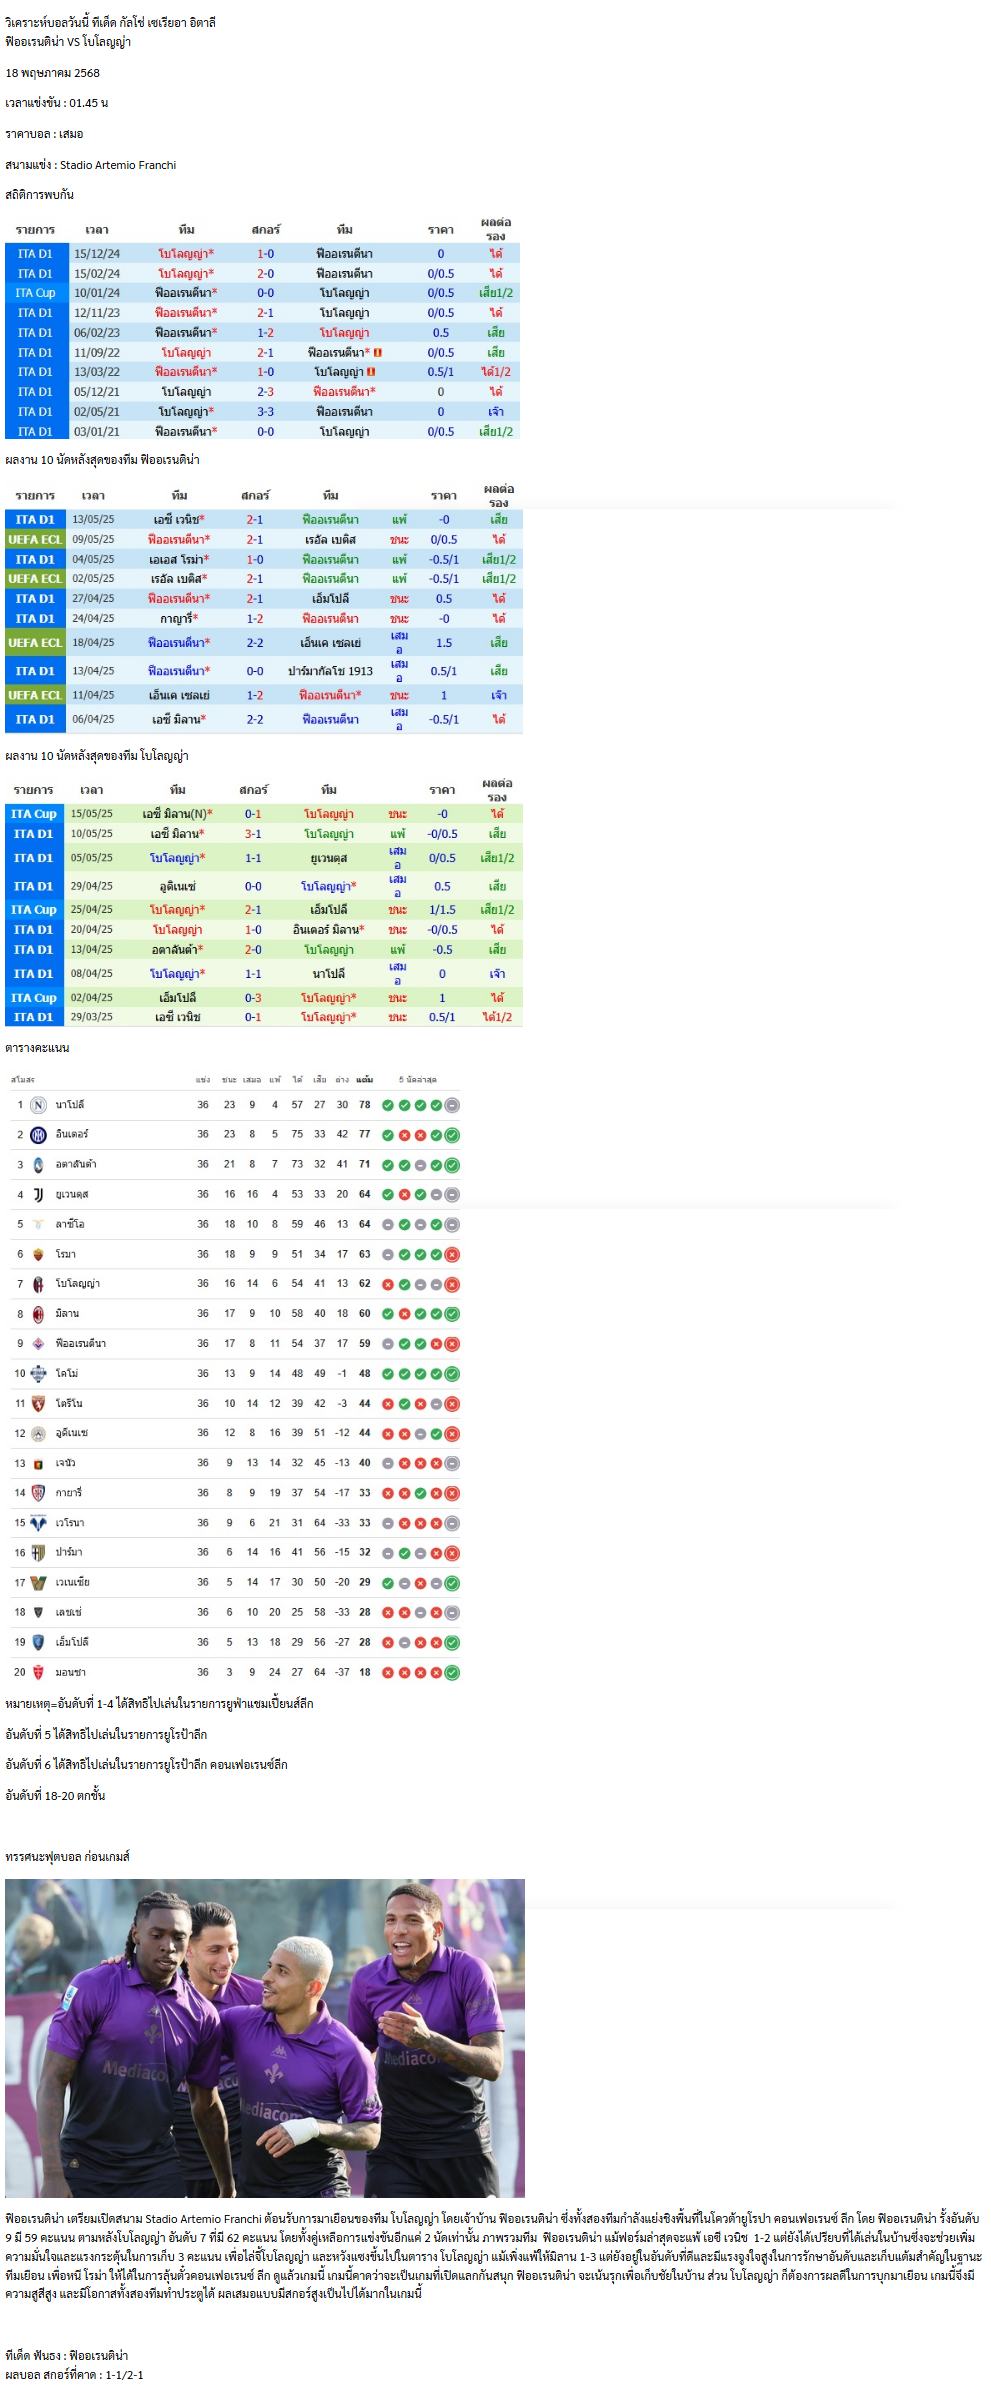Click the 29/03/25 date in Bologna form table
The height and width of the screenshot is (2394, 991).
92,1017
